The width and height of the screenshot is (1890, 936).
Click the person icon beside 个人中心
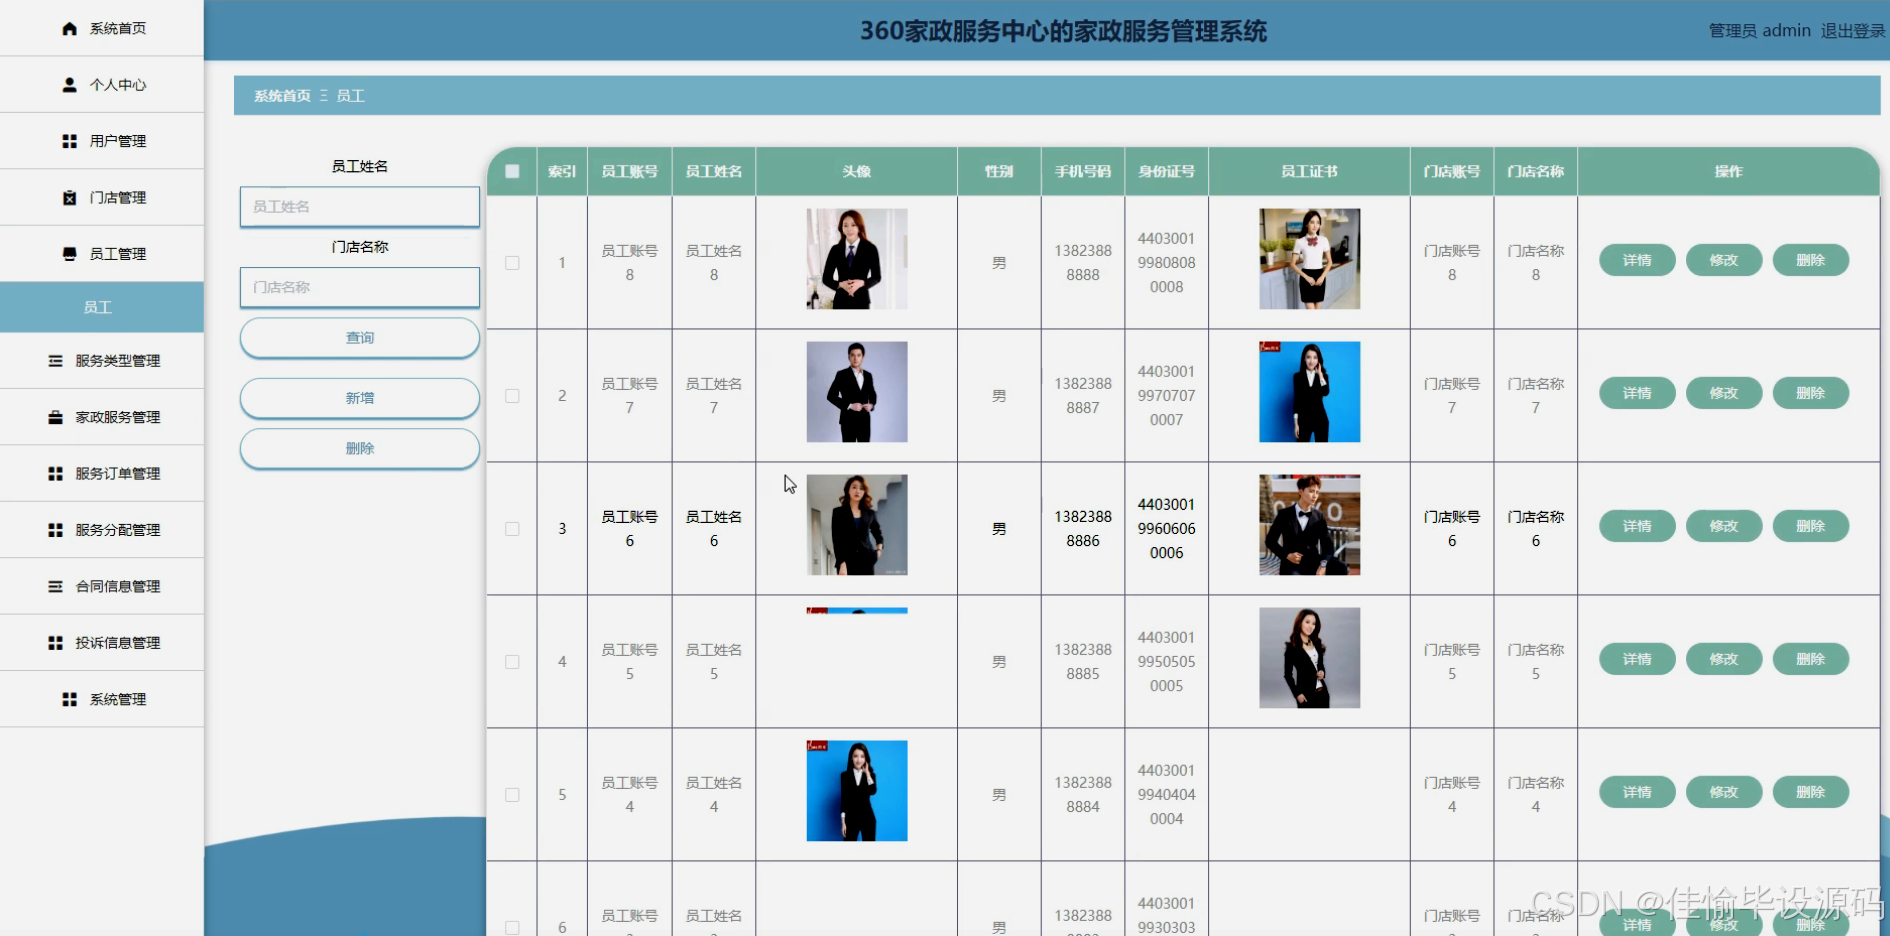pos(69,85)
